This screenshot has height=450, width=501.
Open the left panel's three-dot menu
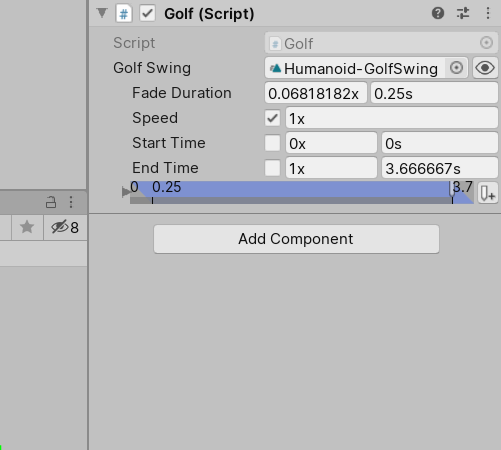coord(71,202)
